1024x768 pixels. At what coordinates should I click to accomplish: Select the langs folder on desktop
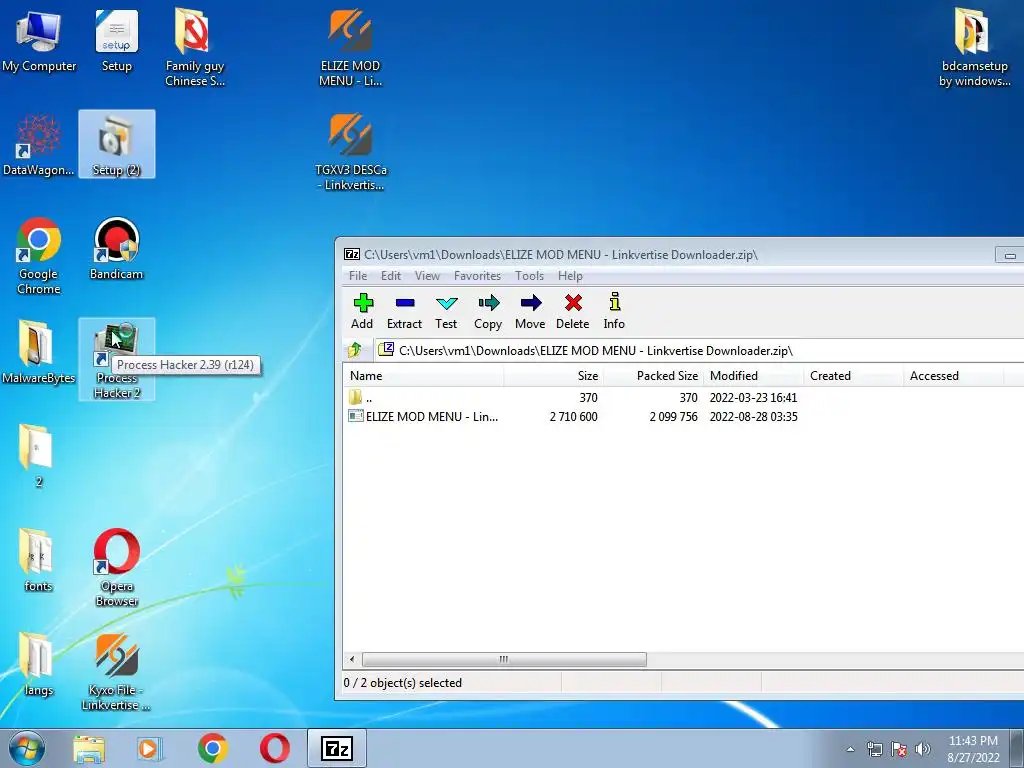[39, 664]
